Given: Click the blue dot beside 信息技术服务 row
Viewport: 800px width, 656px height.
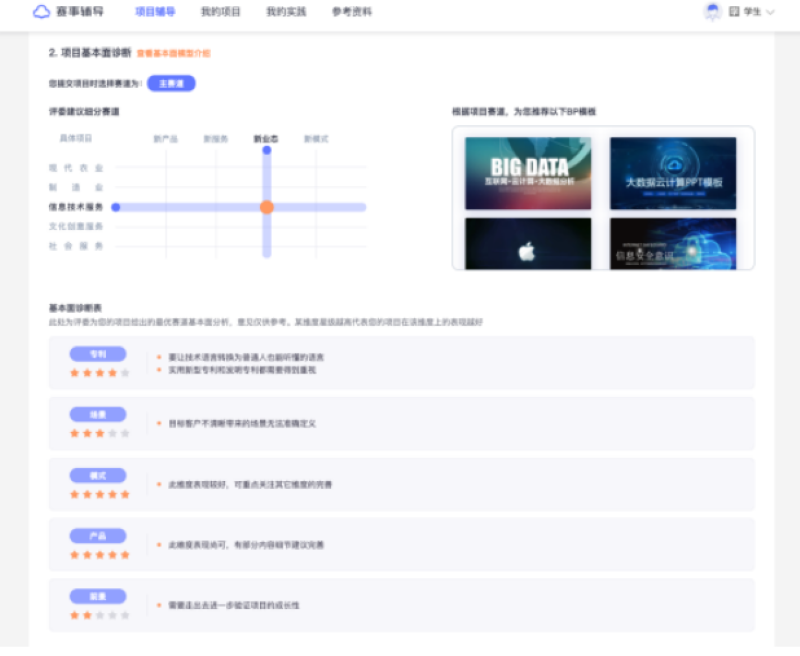Looking at the screenshot, I should click(x=116, y=207).
